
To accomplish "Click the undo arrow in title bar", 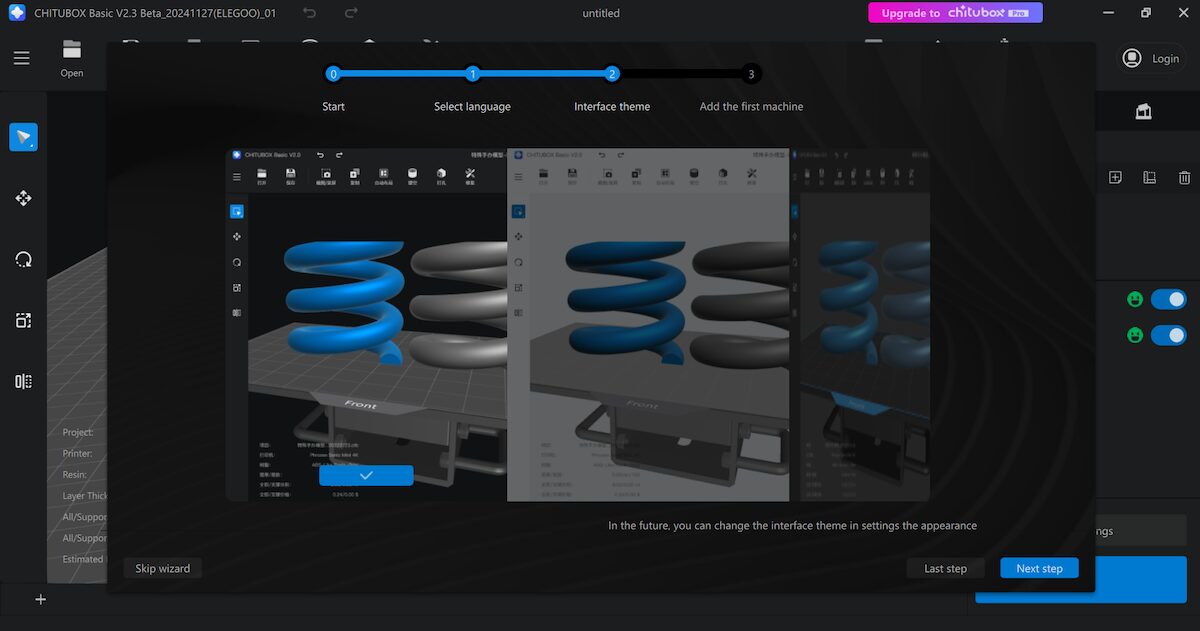I will point(310,13).
